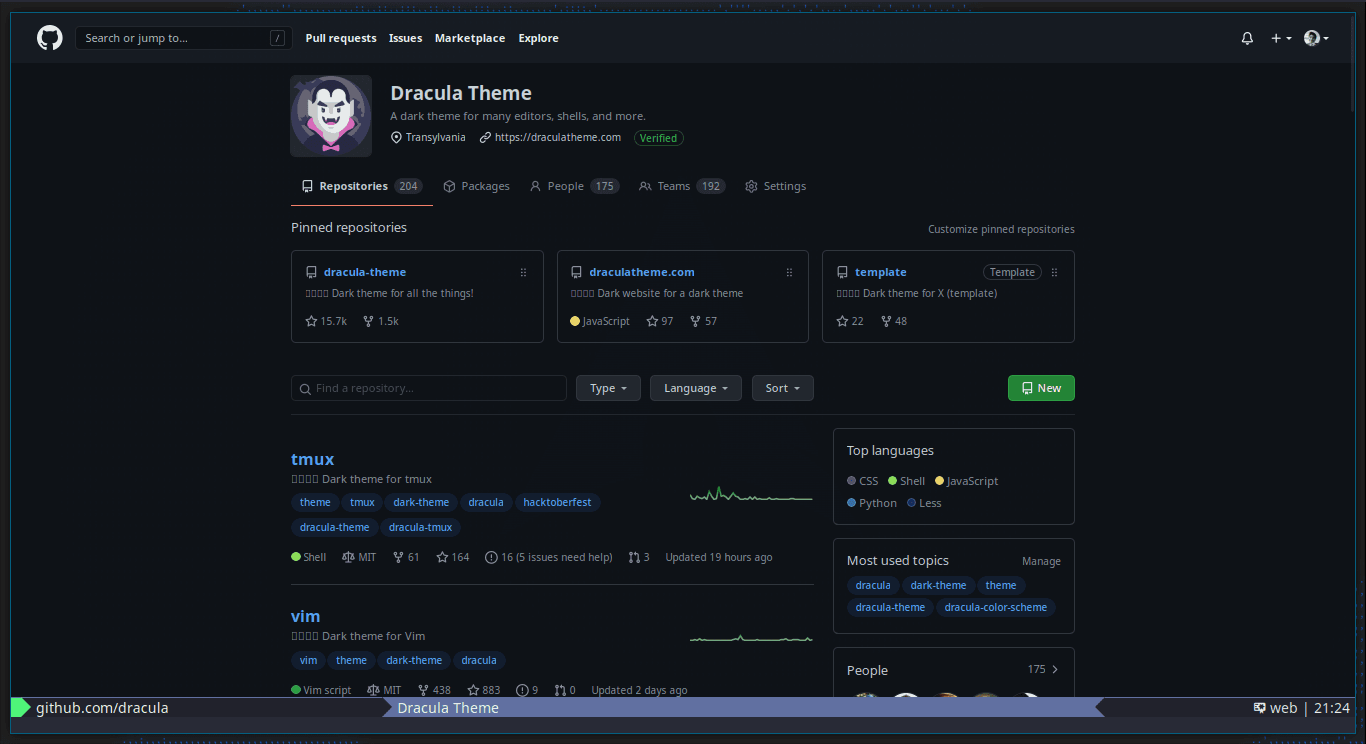
Task: Click the drag handle on draculatheme.com card
Action: (x=789, y=272)
